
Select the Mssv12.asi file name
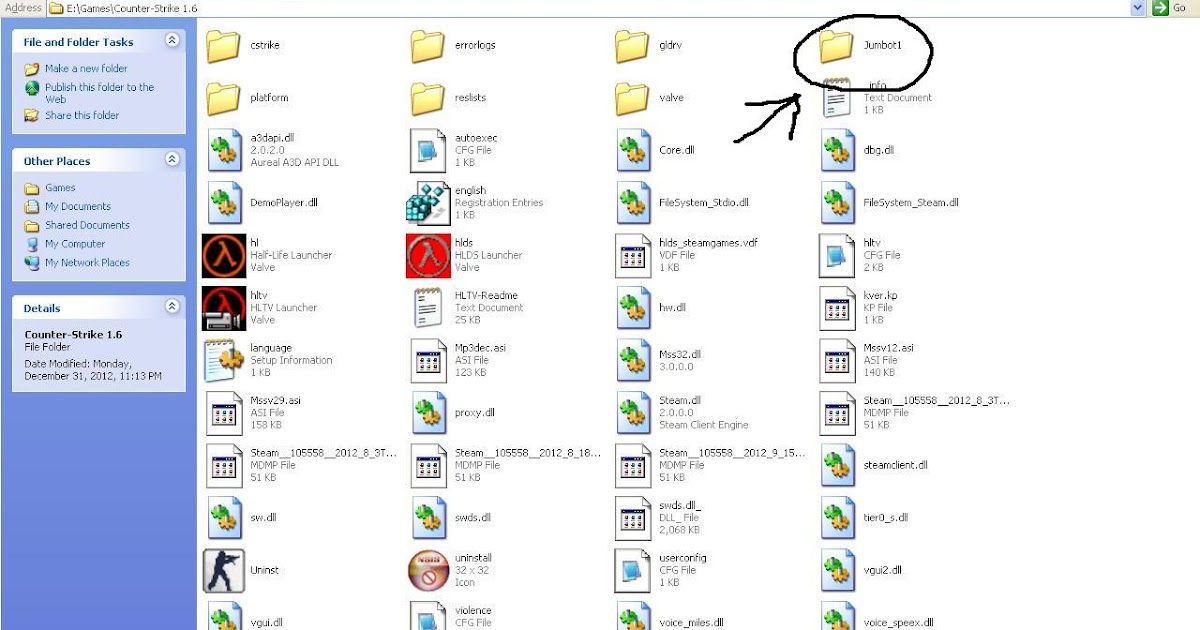tap(888, 348)
